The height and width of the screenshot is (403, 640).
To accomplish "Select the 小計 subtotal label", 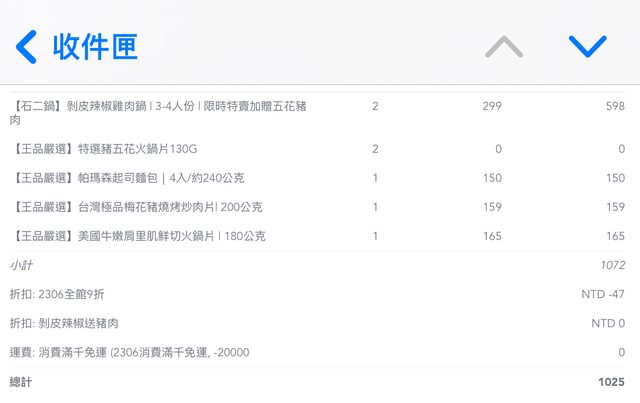I will 21,265.
